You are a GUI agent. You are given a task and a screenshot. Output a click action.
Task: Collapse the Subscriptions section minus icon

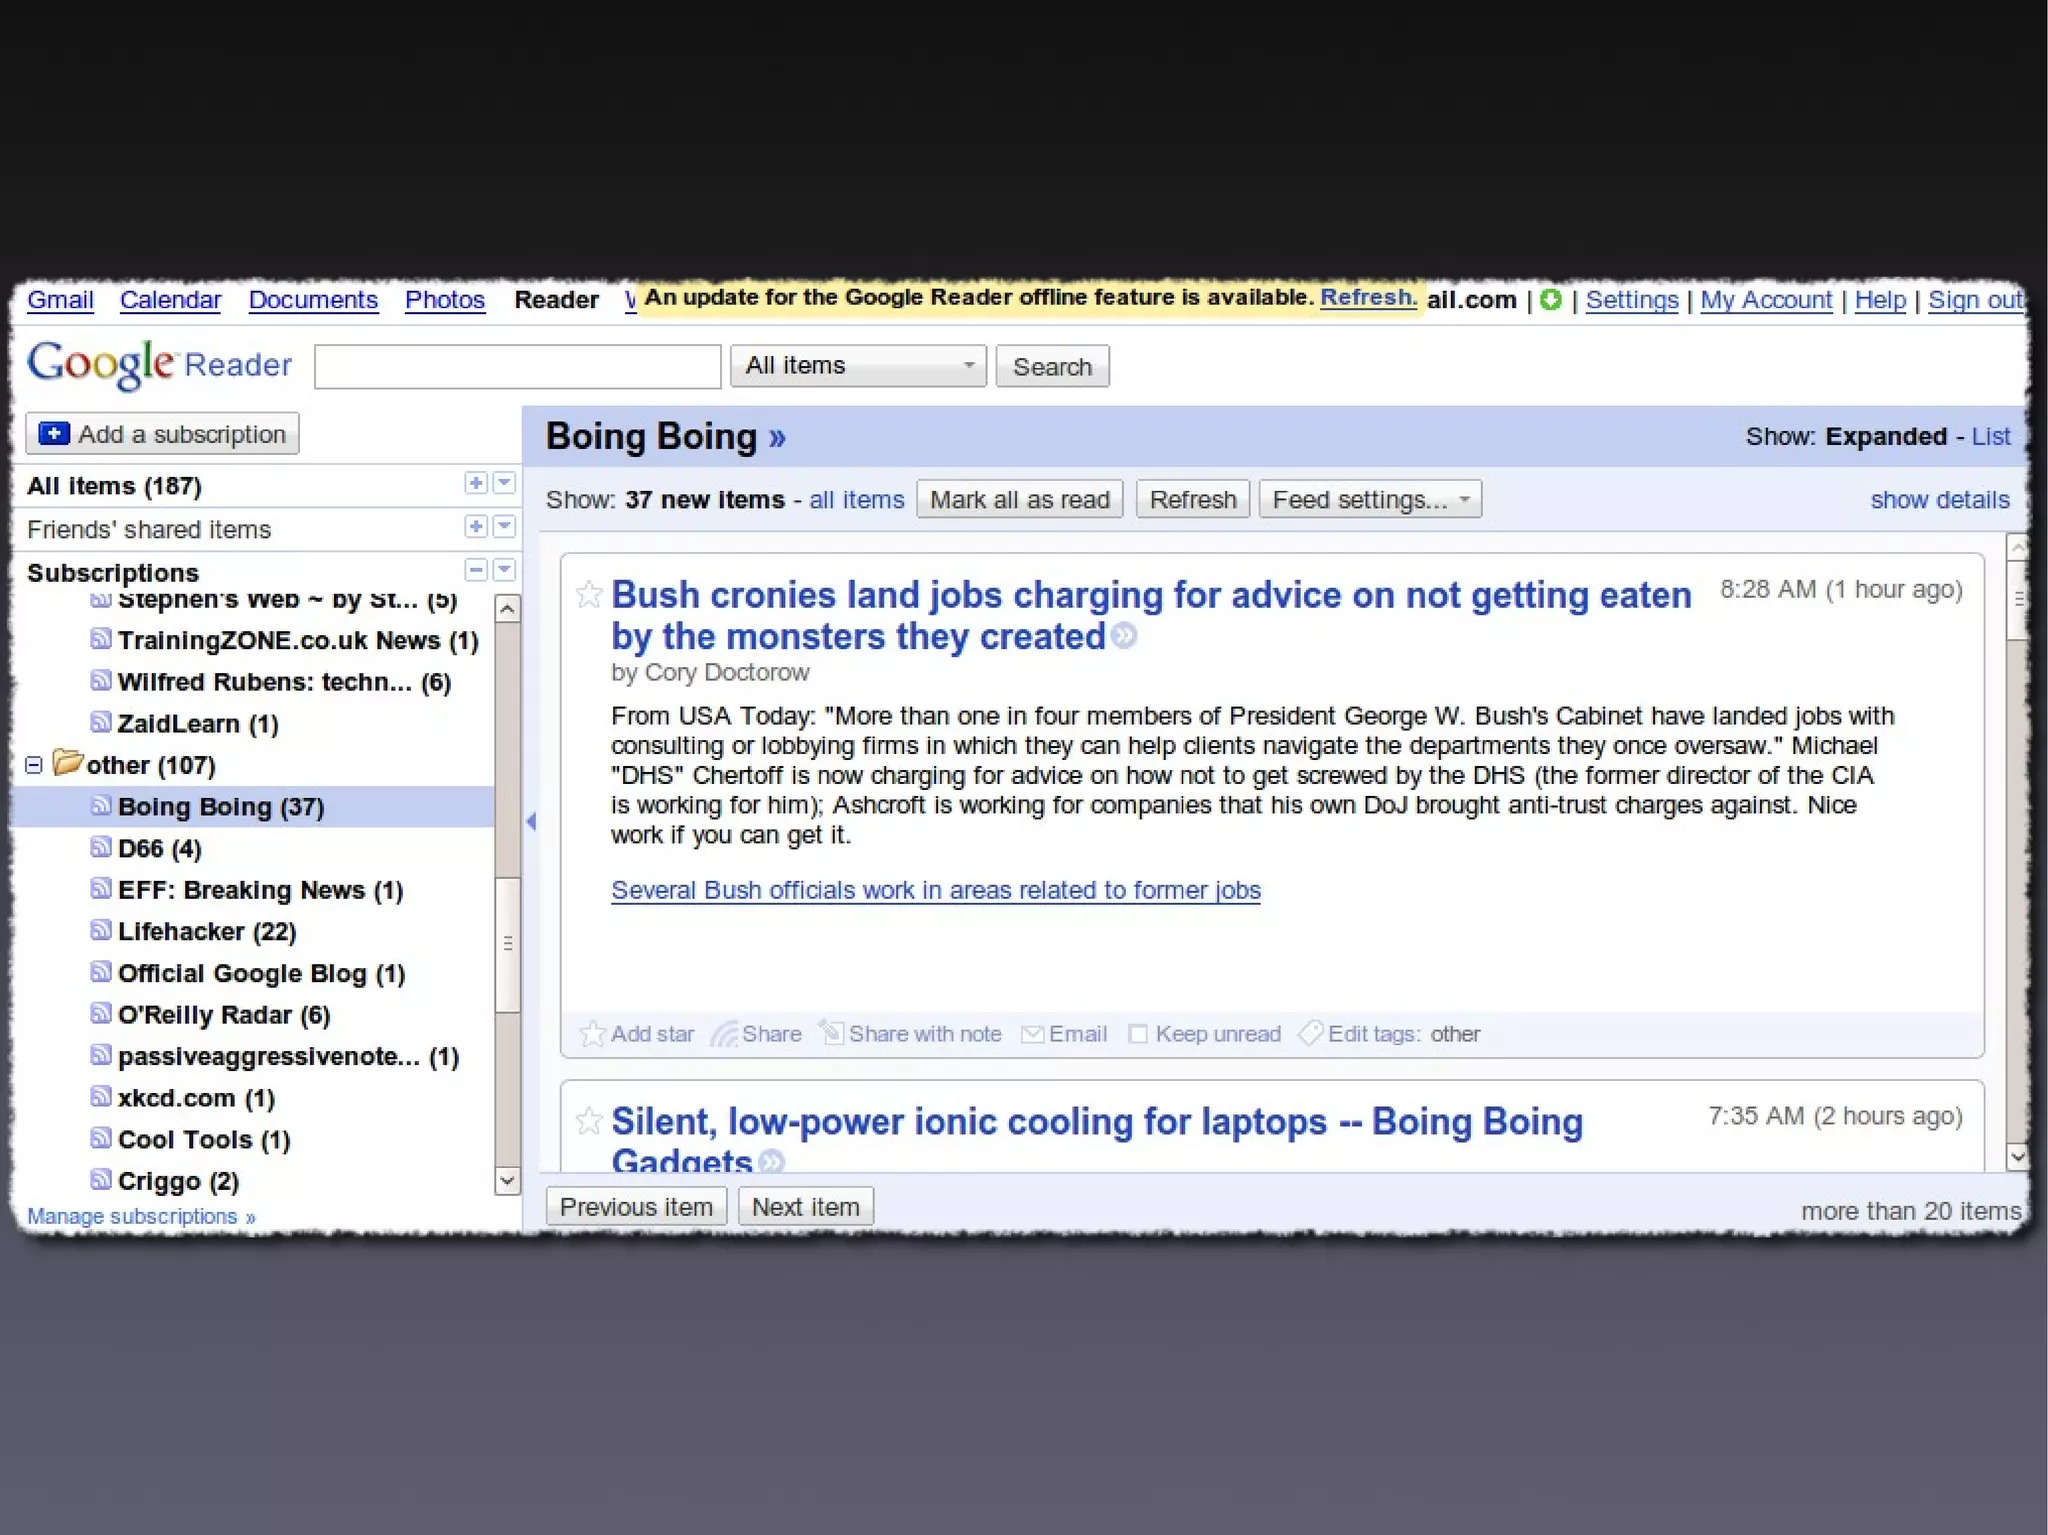(x=476, y=570)
